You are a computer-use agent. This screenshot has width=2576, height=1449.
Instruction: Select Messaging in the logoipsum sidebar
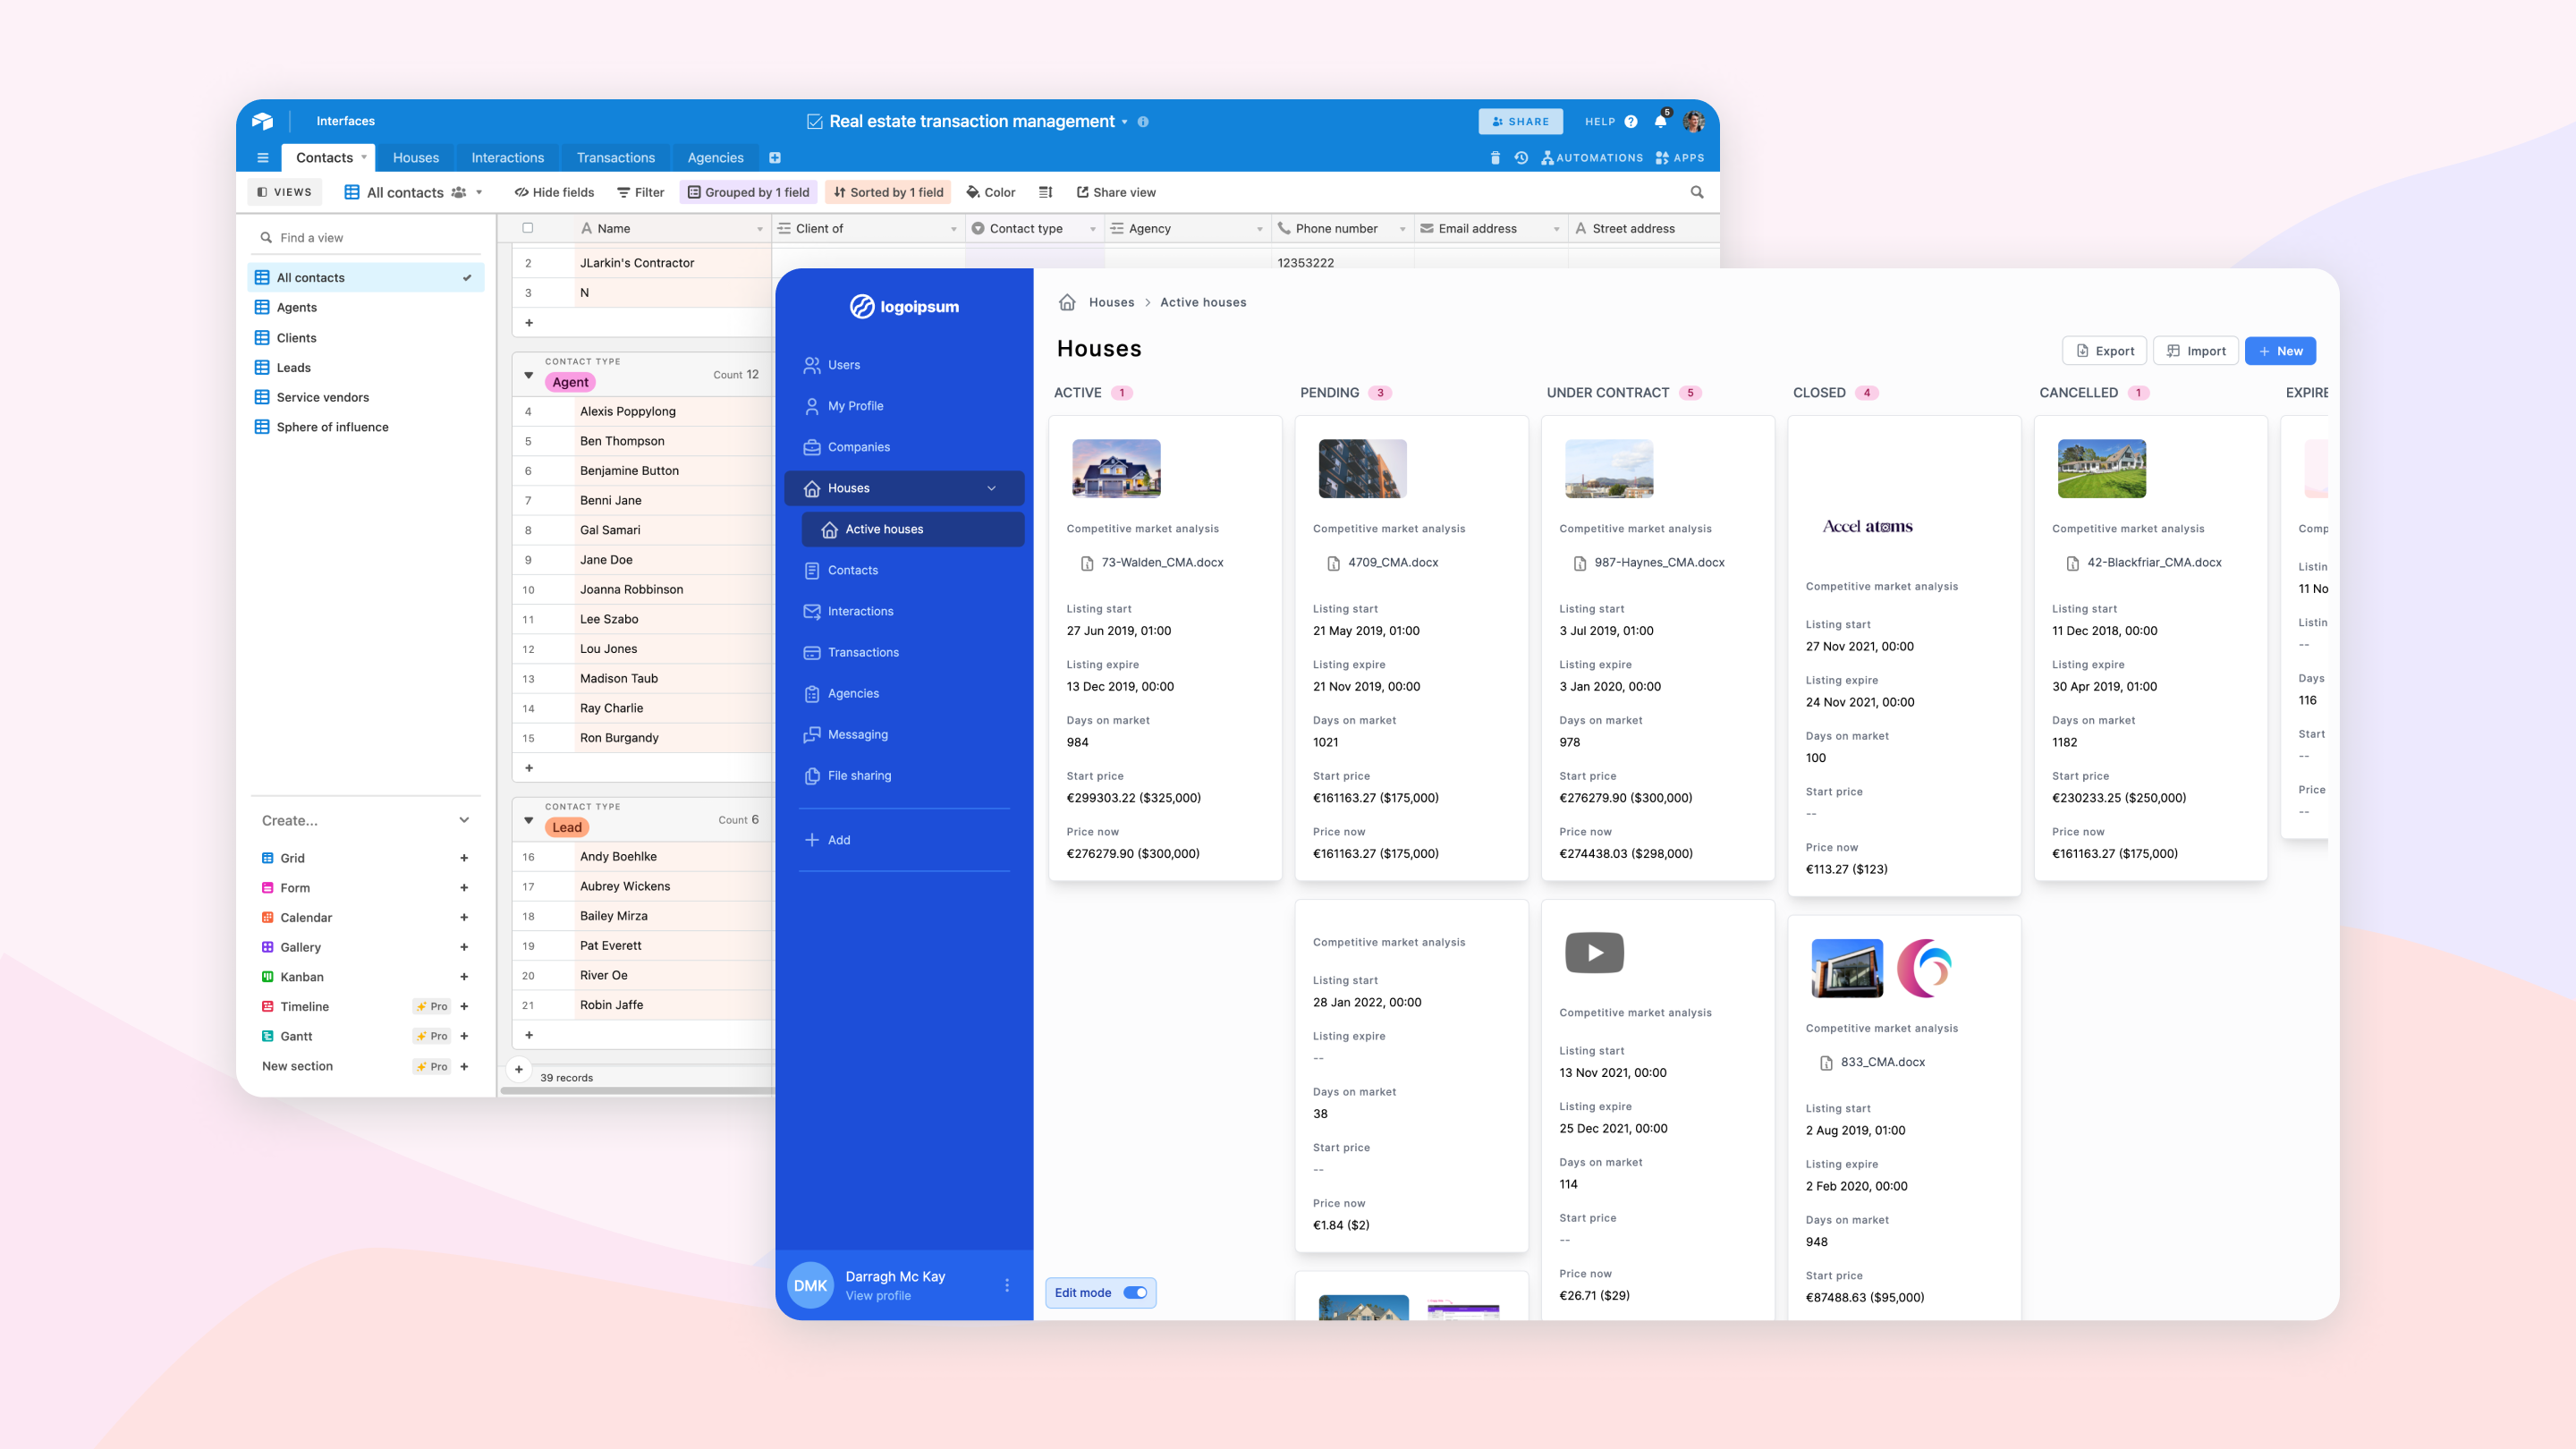pyautogui.click(x=858, y=733)
